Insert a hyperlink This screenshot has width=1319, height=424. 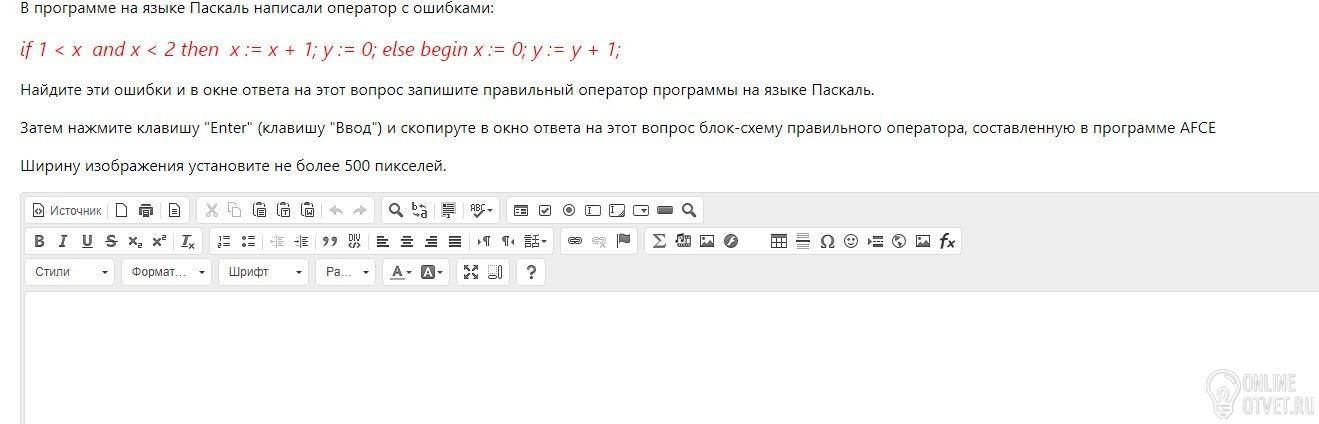click(574, 241)
